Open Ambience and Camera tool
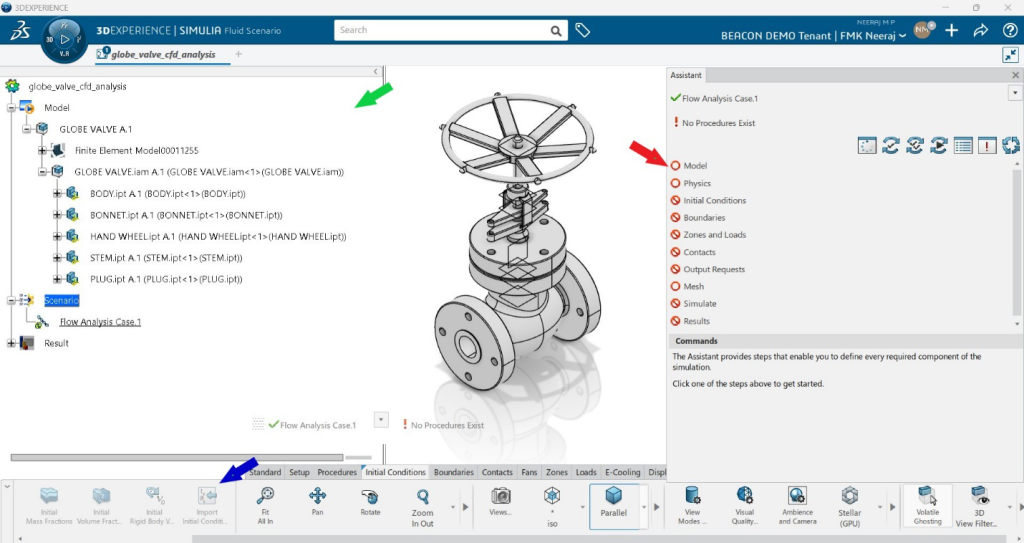Image resolution: width=1024 pixels, height=543 pixels. pyautogui.click(x=797, y=506)
